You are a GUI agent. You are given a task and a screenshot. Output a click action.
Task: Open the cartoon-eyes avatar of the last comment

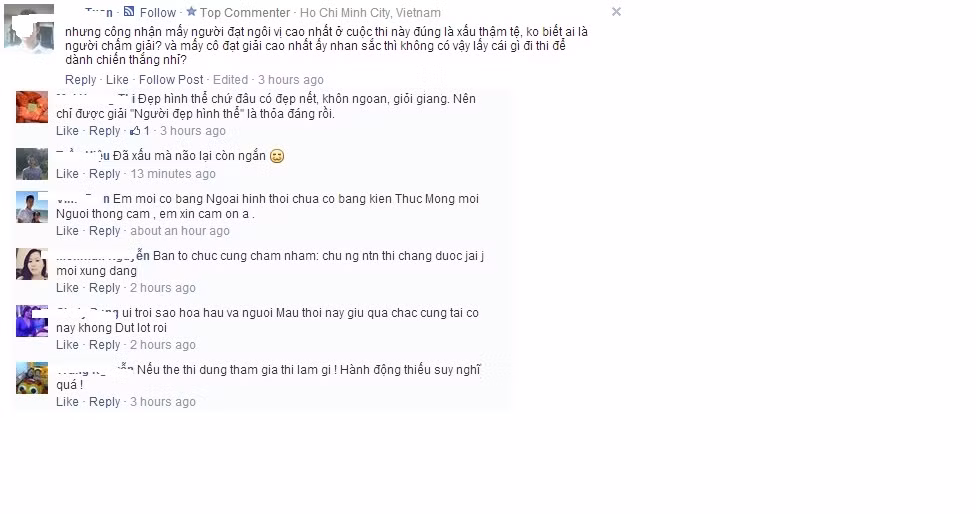(x=32, y=378)
